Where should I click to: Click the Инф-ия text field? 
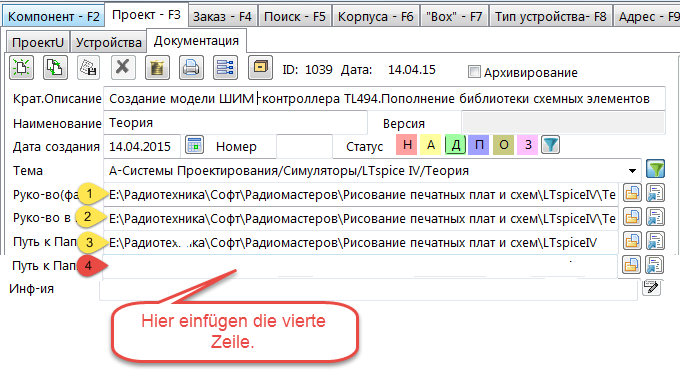[368, 289]
